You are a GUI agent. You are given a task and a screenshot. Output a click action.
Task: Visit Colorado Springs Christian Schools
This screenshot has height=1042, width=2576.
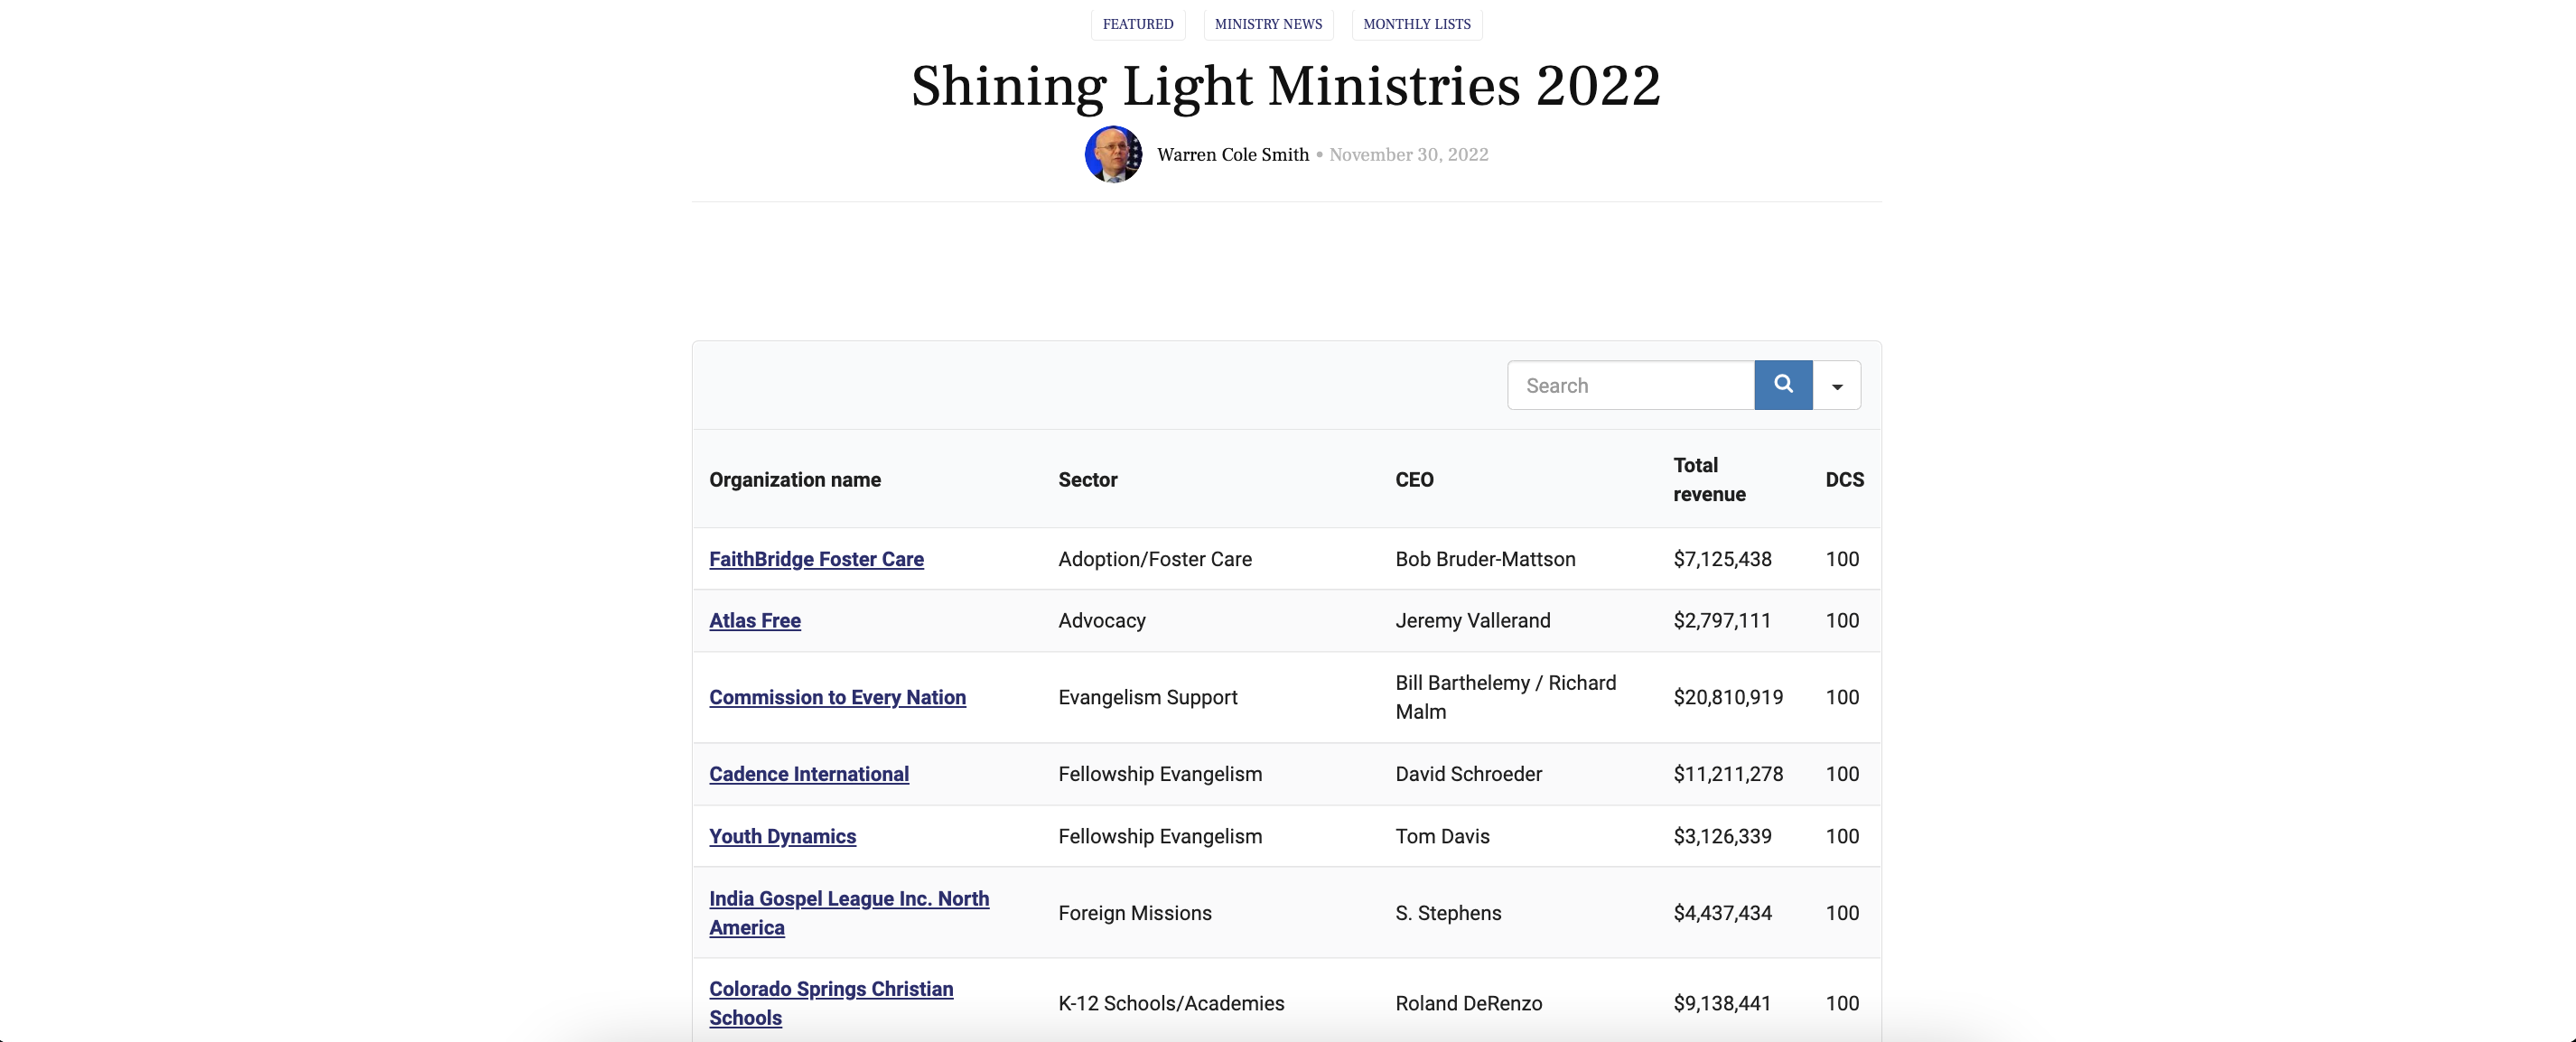(830, 1003)
